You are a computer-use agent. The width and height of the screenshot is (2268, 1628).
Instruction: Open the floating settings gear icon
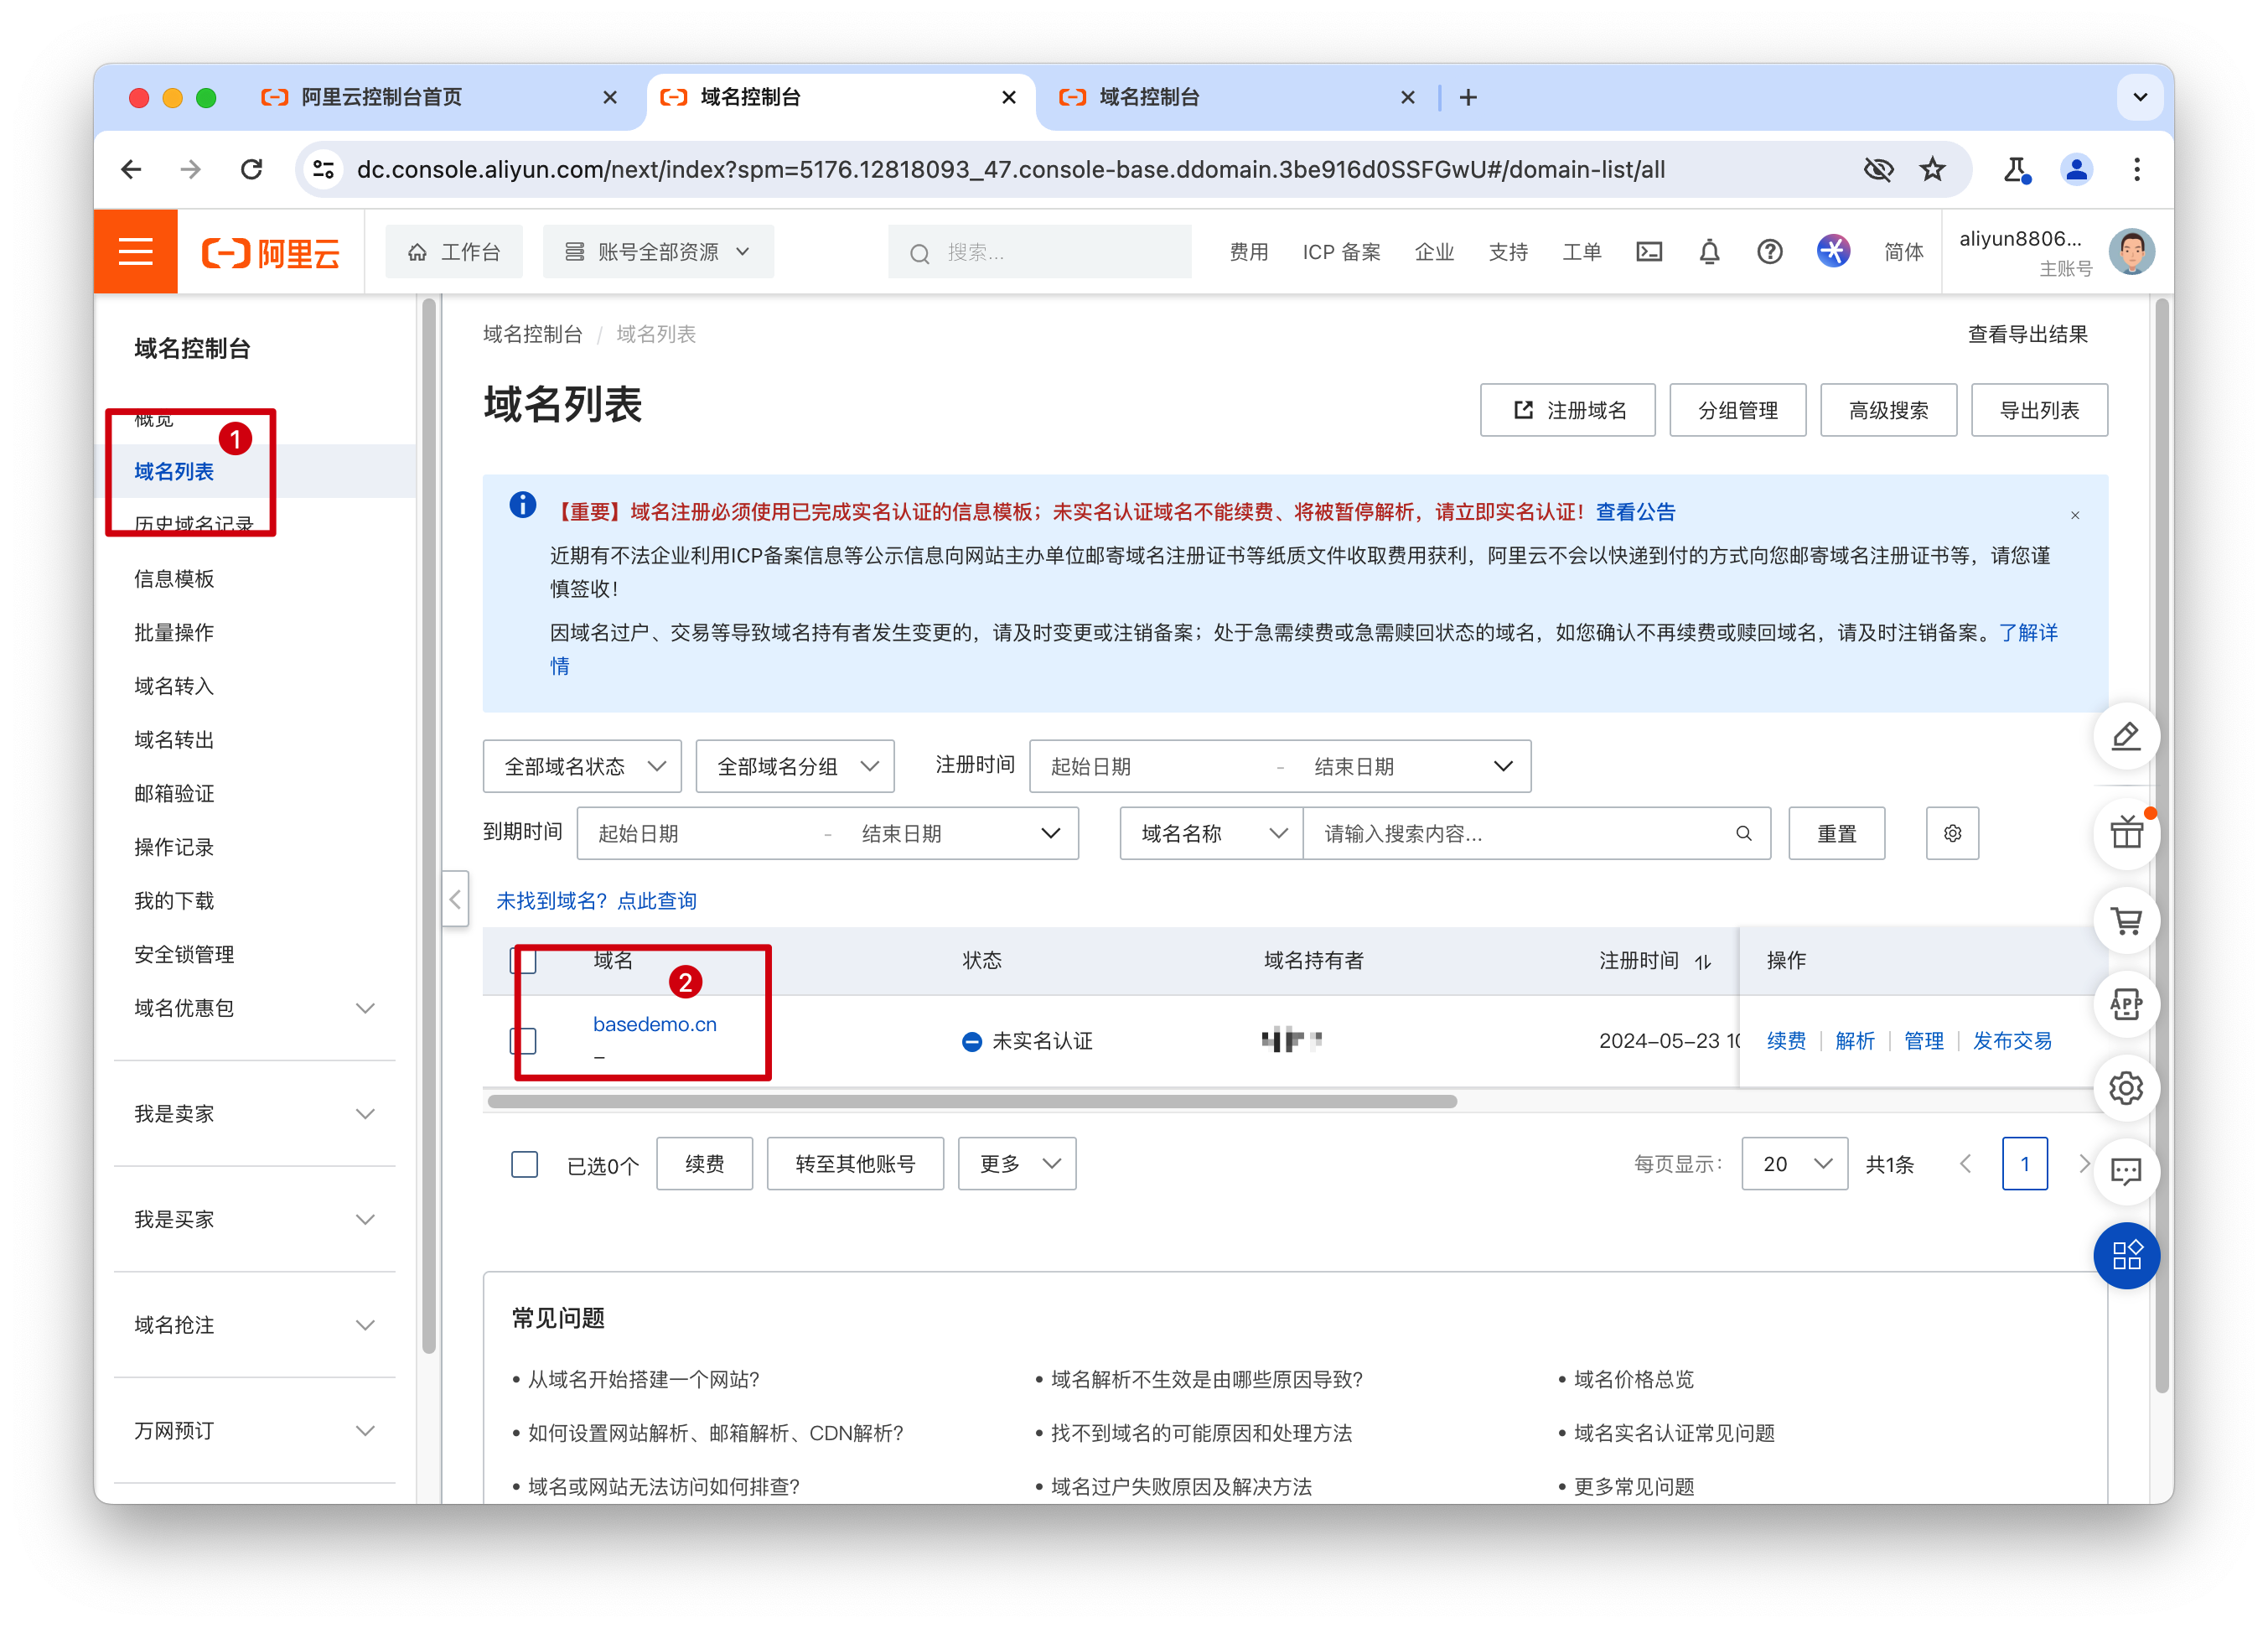click(2125, 1087)
